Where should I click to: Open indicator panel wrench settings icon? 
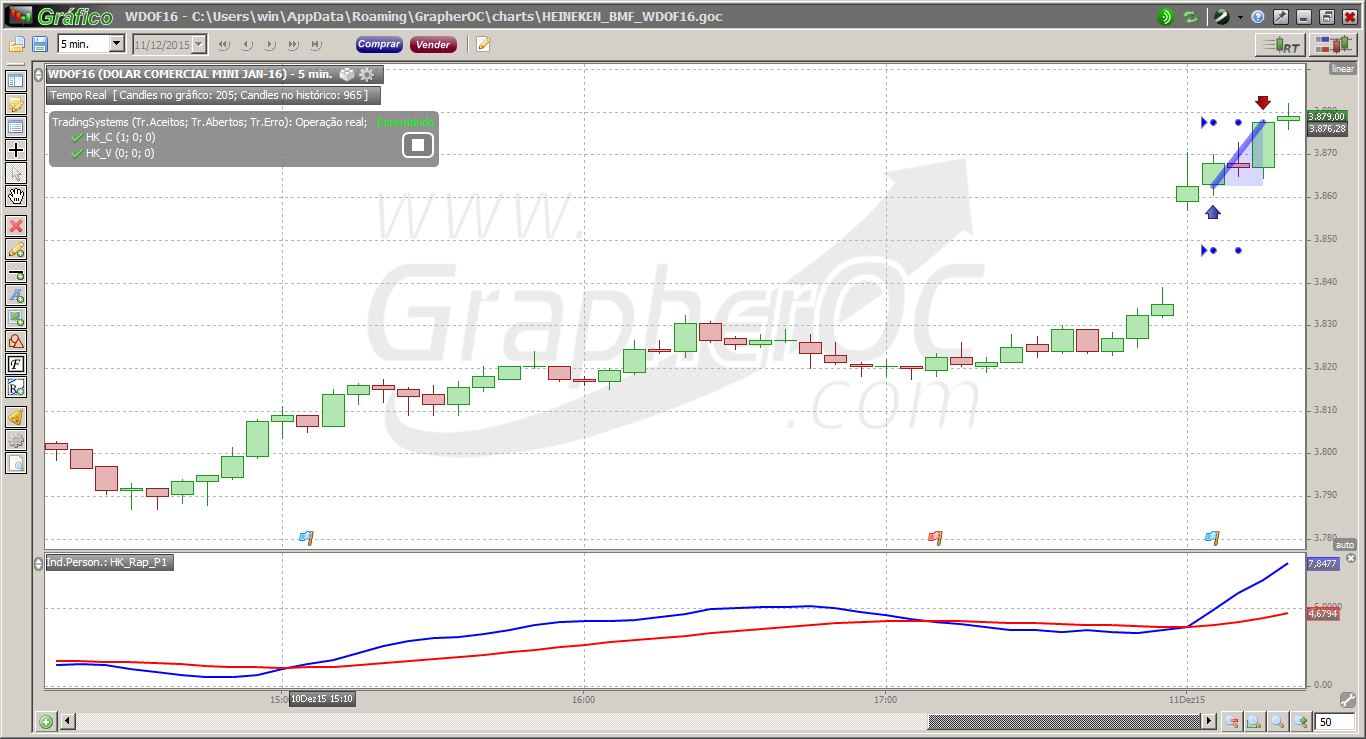point(1346,699)
